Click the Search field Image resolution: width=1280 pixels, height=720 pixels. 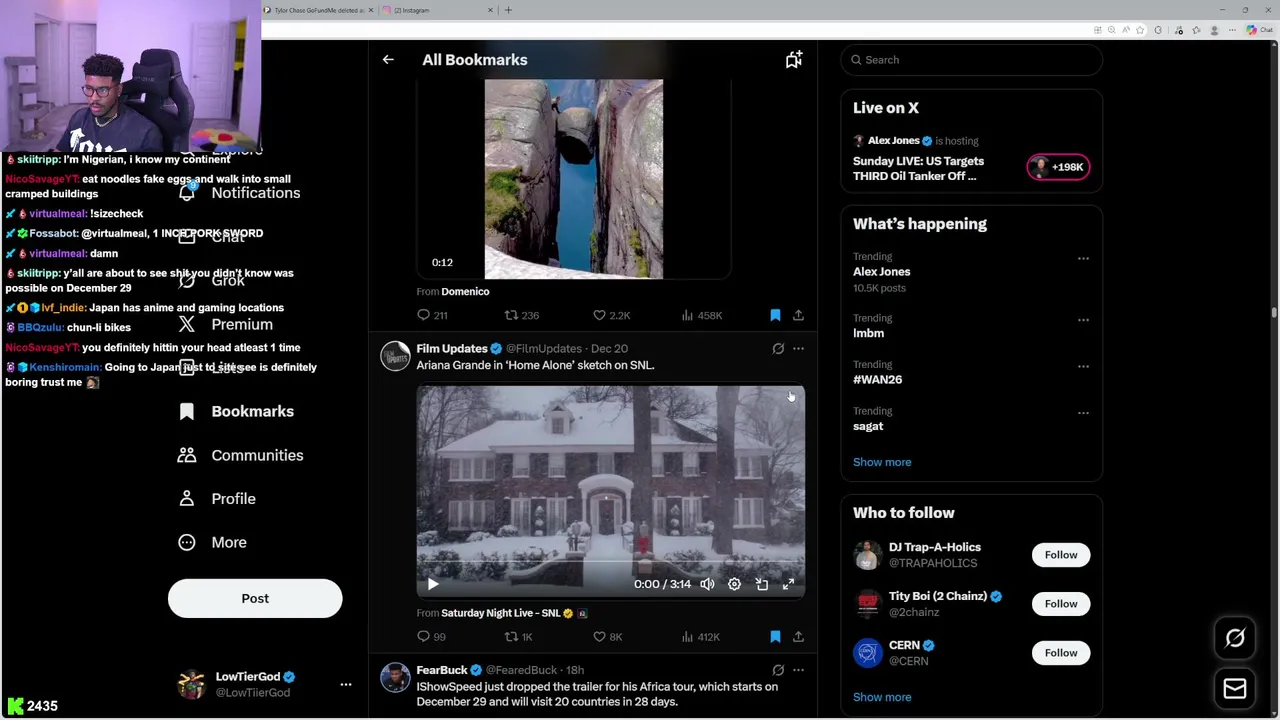[x=971, y=60]
